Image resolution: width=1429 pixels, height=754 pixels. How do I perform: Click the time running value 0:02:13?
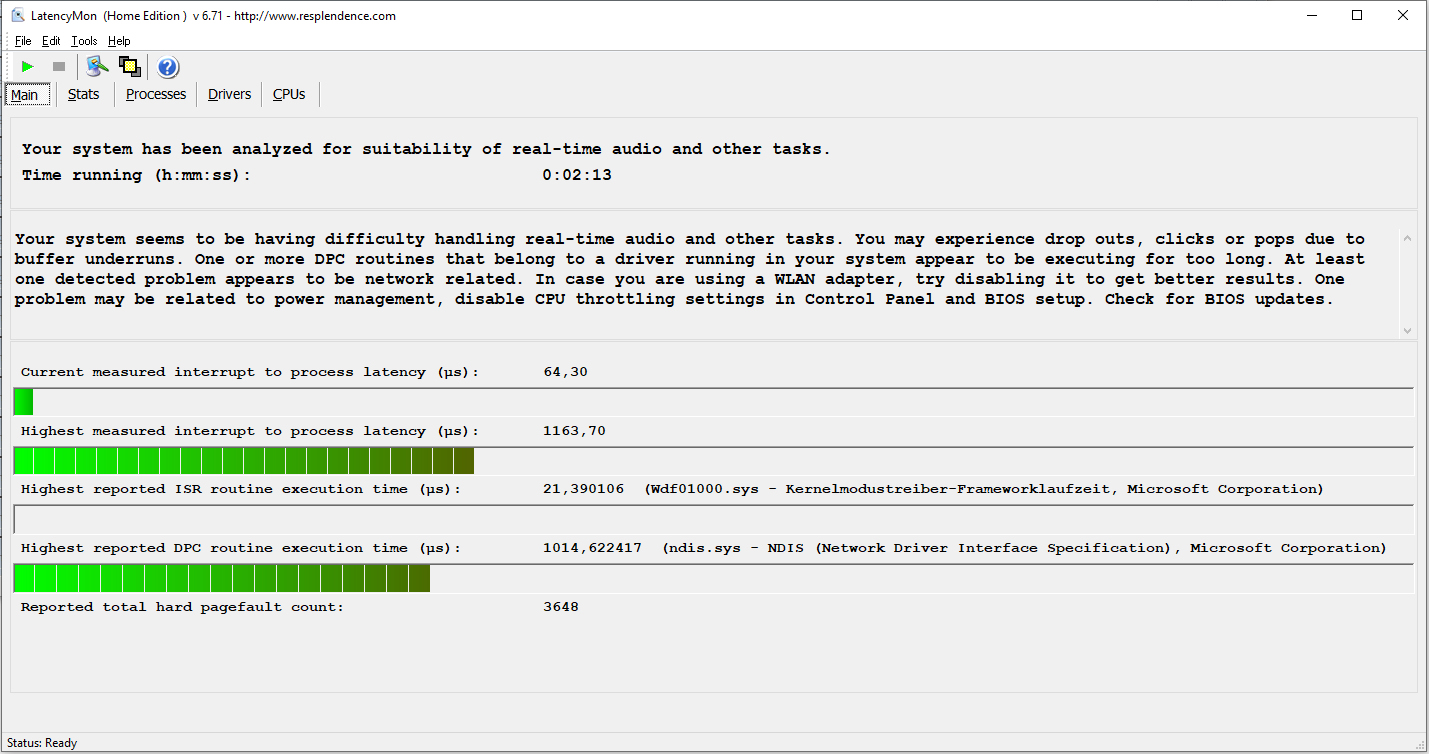(577, 175)
